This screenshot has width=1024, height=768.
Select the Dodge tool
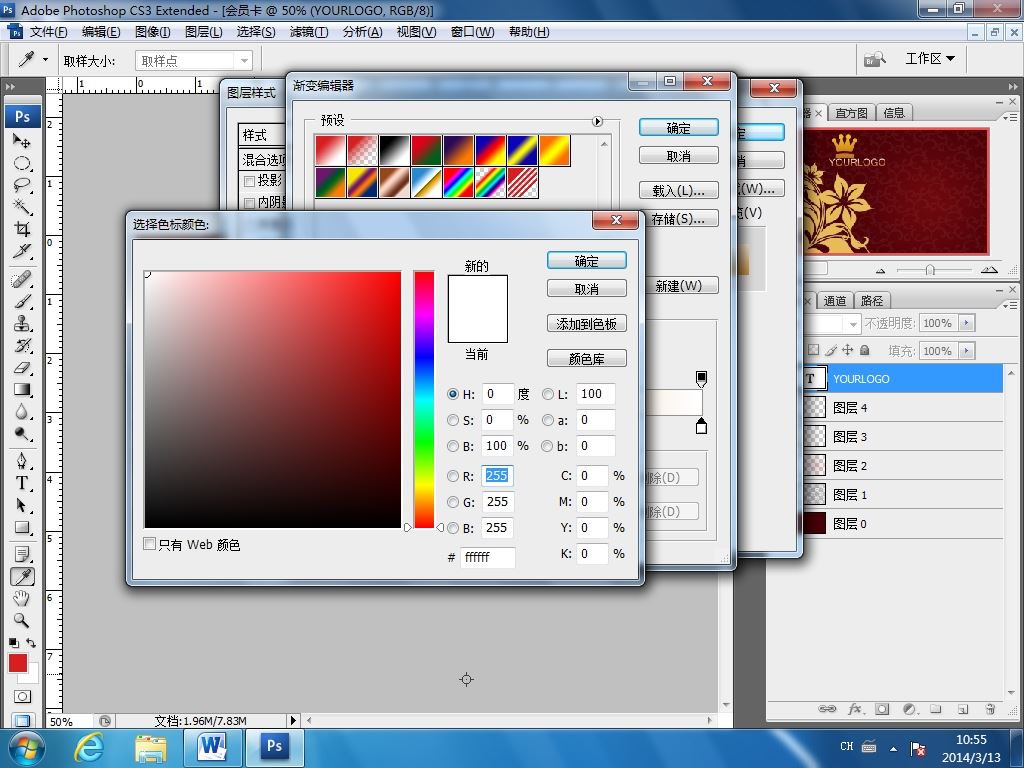[x=22, y=434]
